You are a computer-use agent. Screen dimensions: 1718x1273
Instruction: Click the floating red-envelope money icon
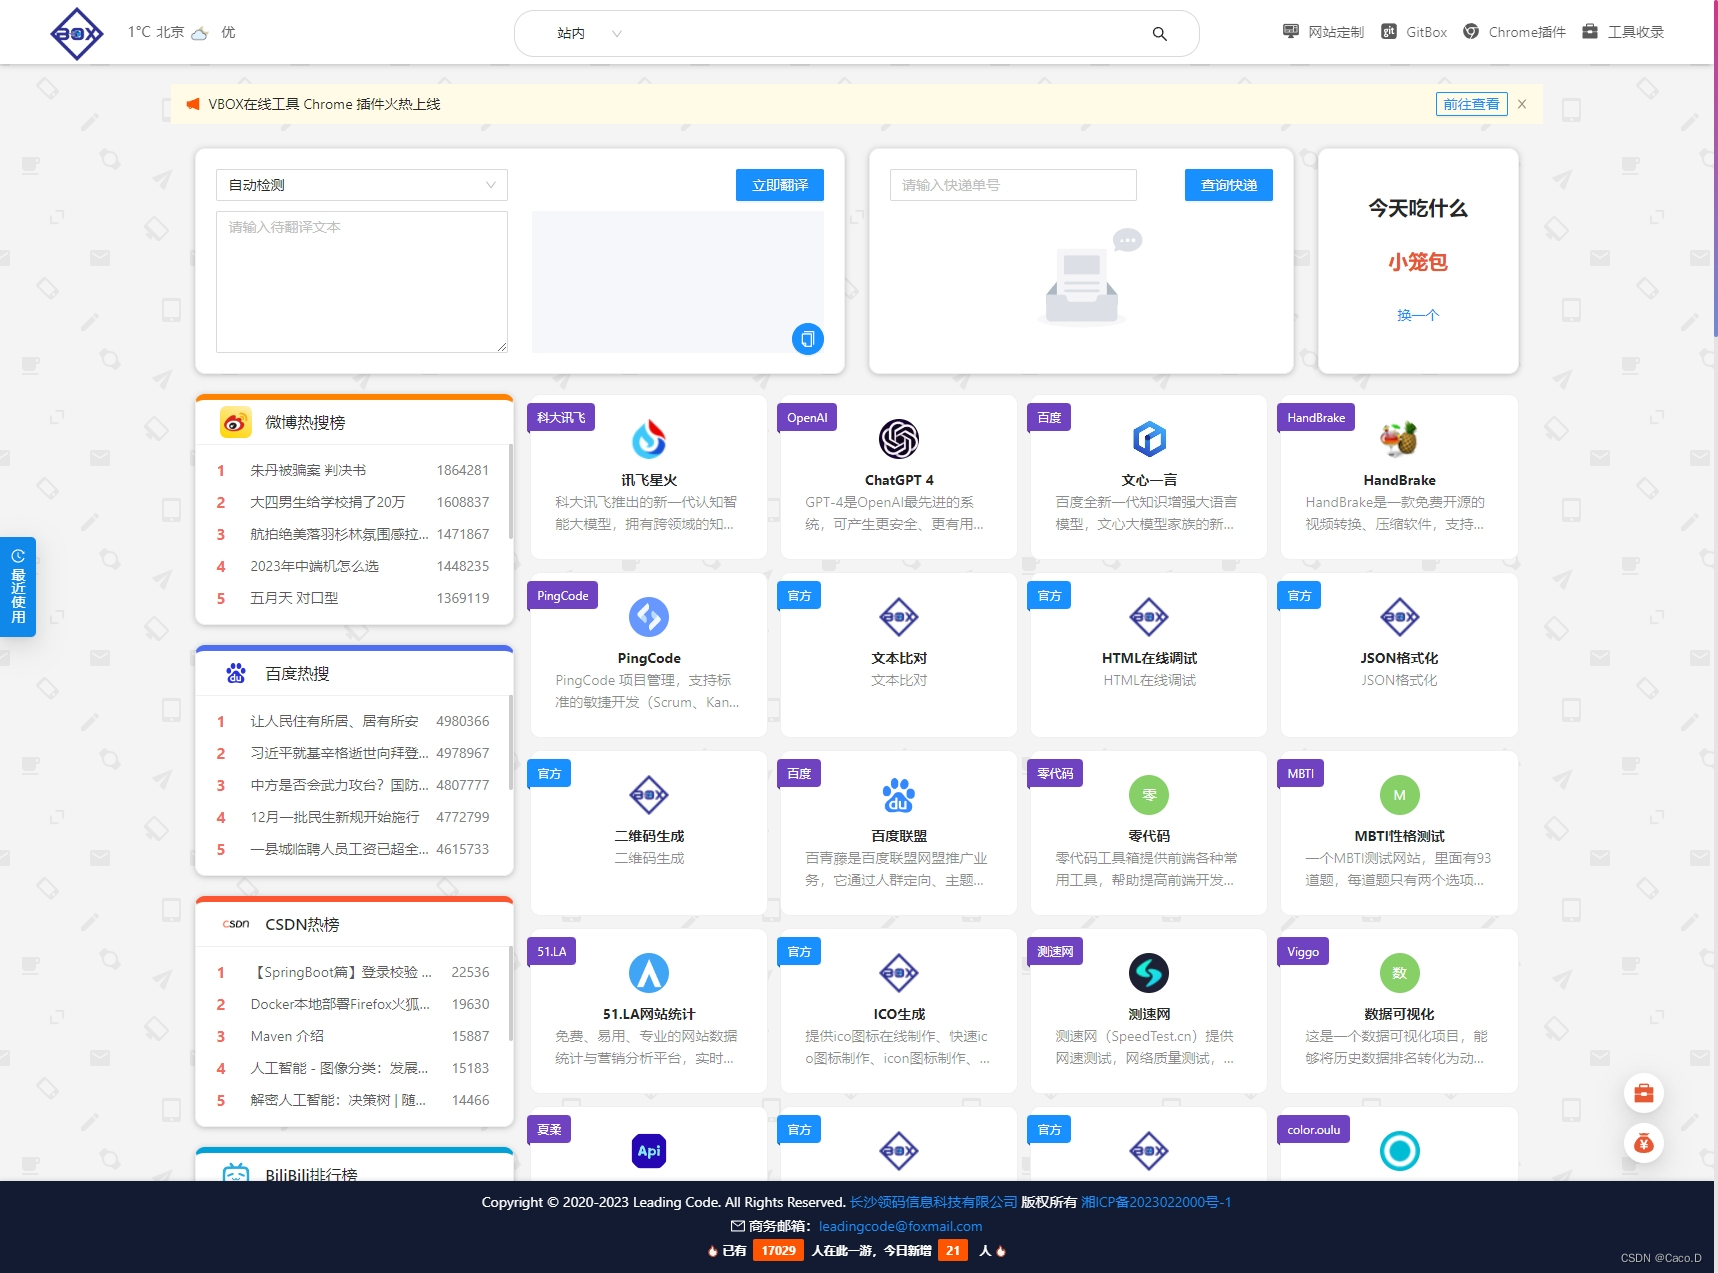tap(1644, 1144)
